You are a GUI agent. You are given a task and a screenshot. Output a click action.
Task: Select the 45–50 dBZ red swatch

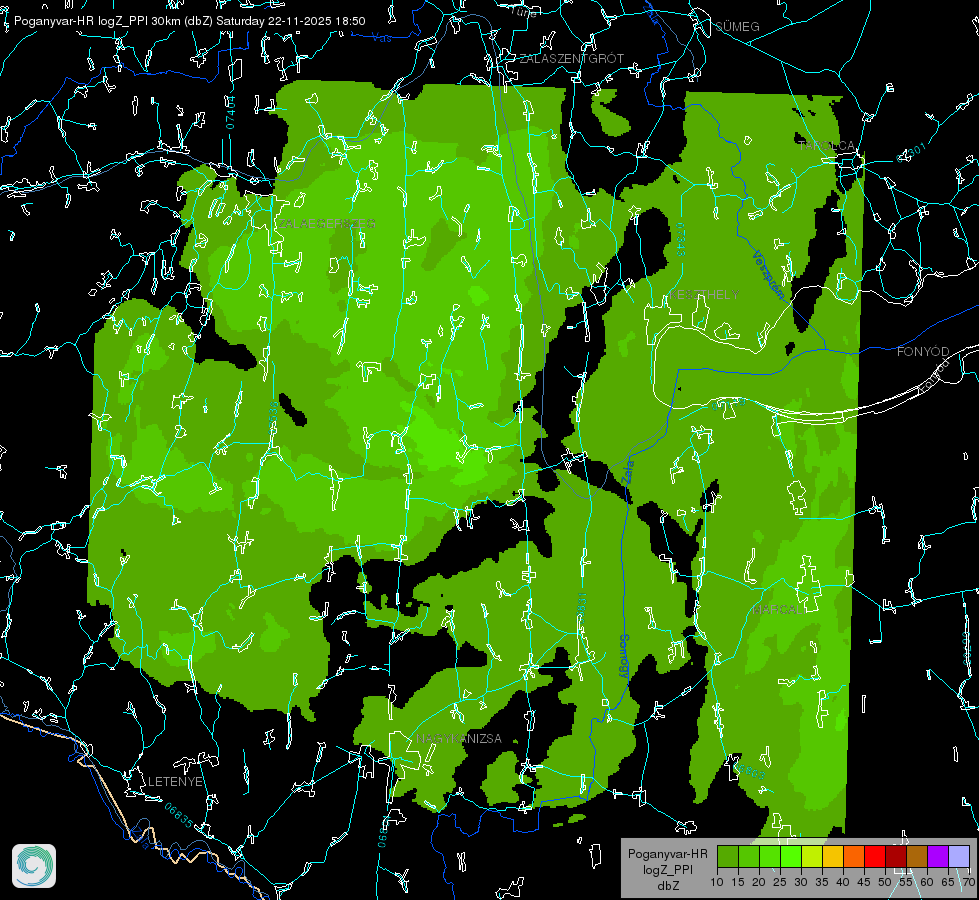pos(875,857)
